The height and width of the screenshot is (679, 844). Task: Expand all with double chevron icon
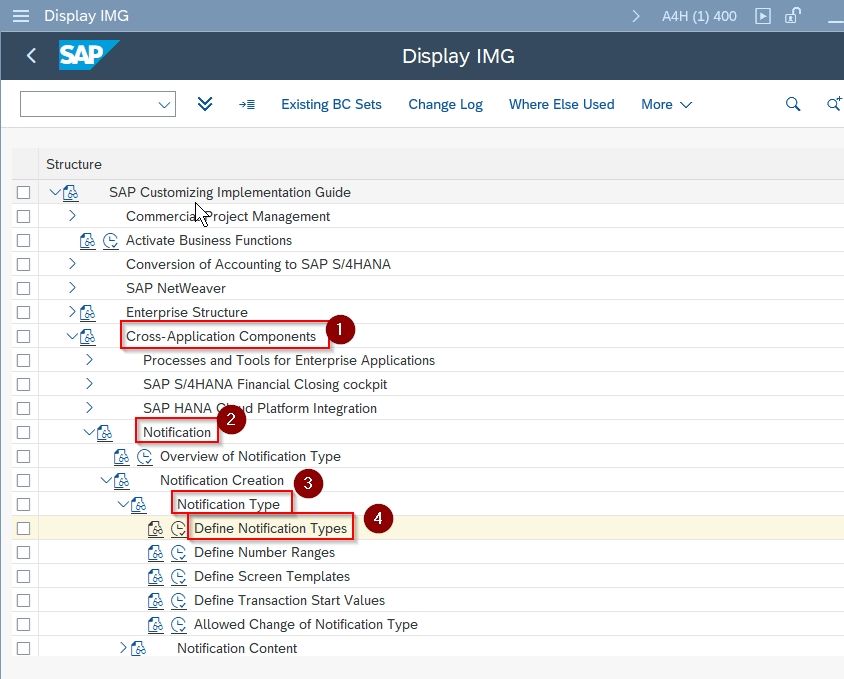coord(205,104)
